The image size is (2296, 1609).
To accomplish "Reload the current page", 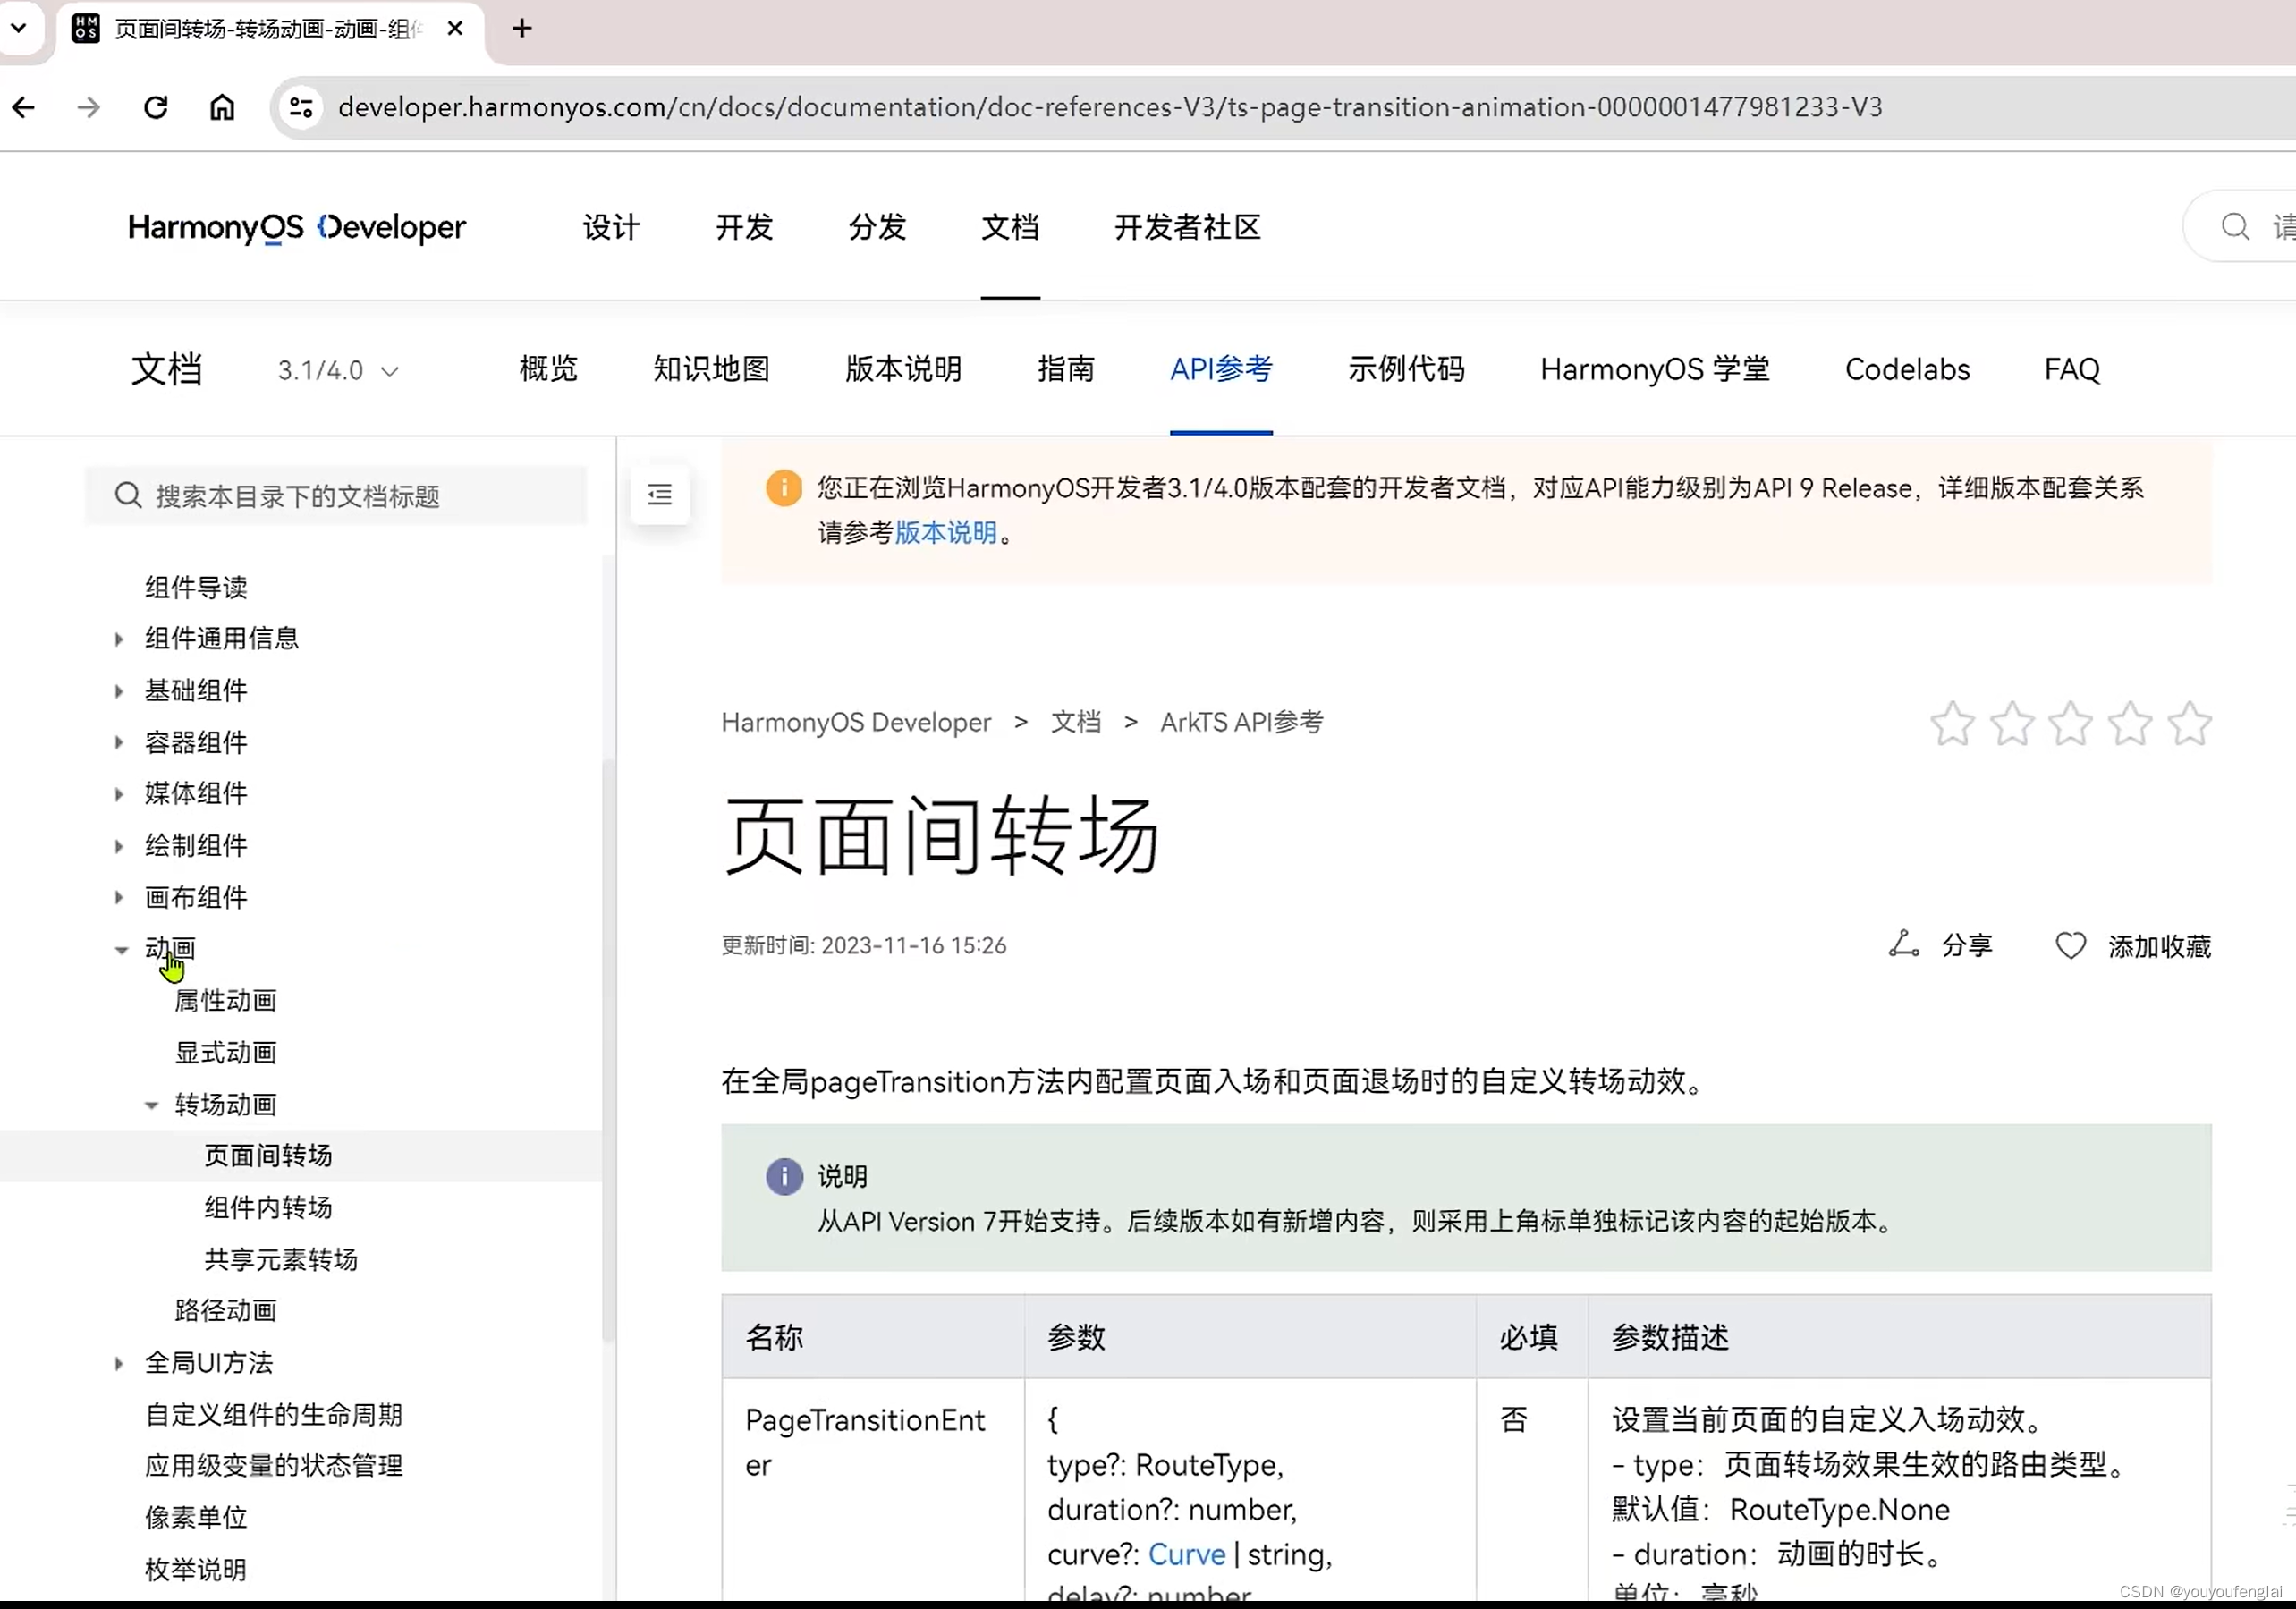I will pyautogui.click(x=156, y=107).
